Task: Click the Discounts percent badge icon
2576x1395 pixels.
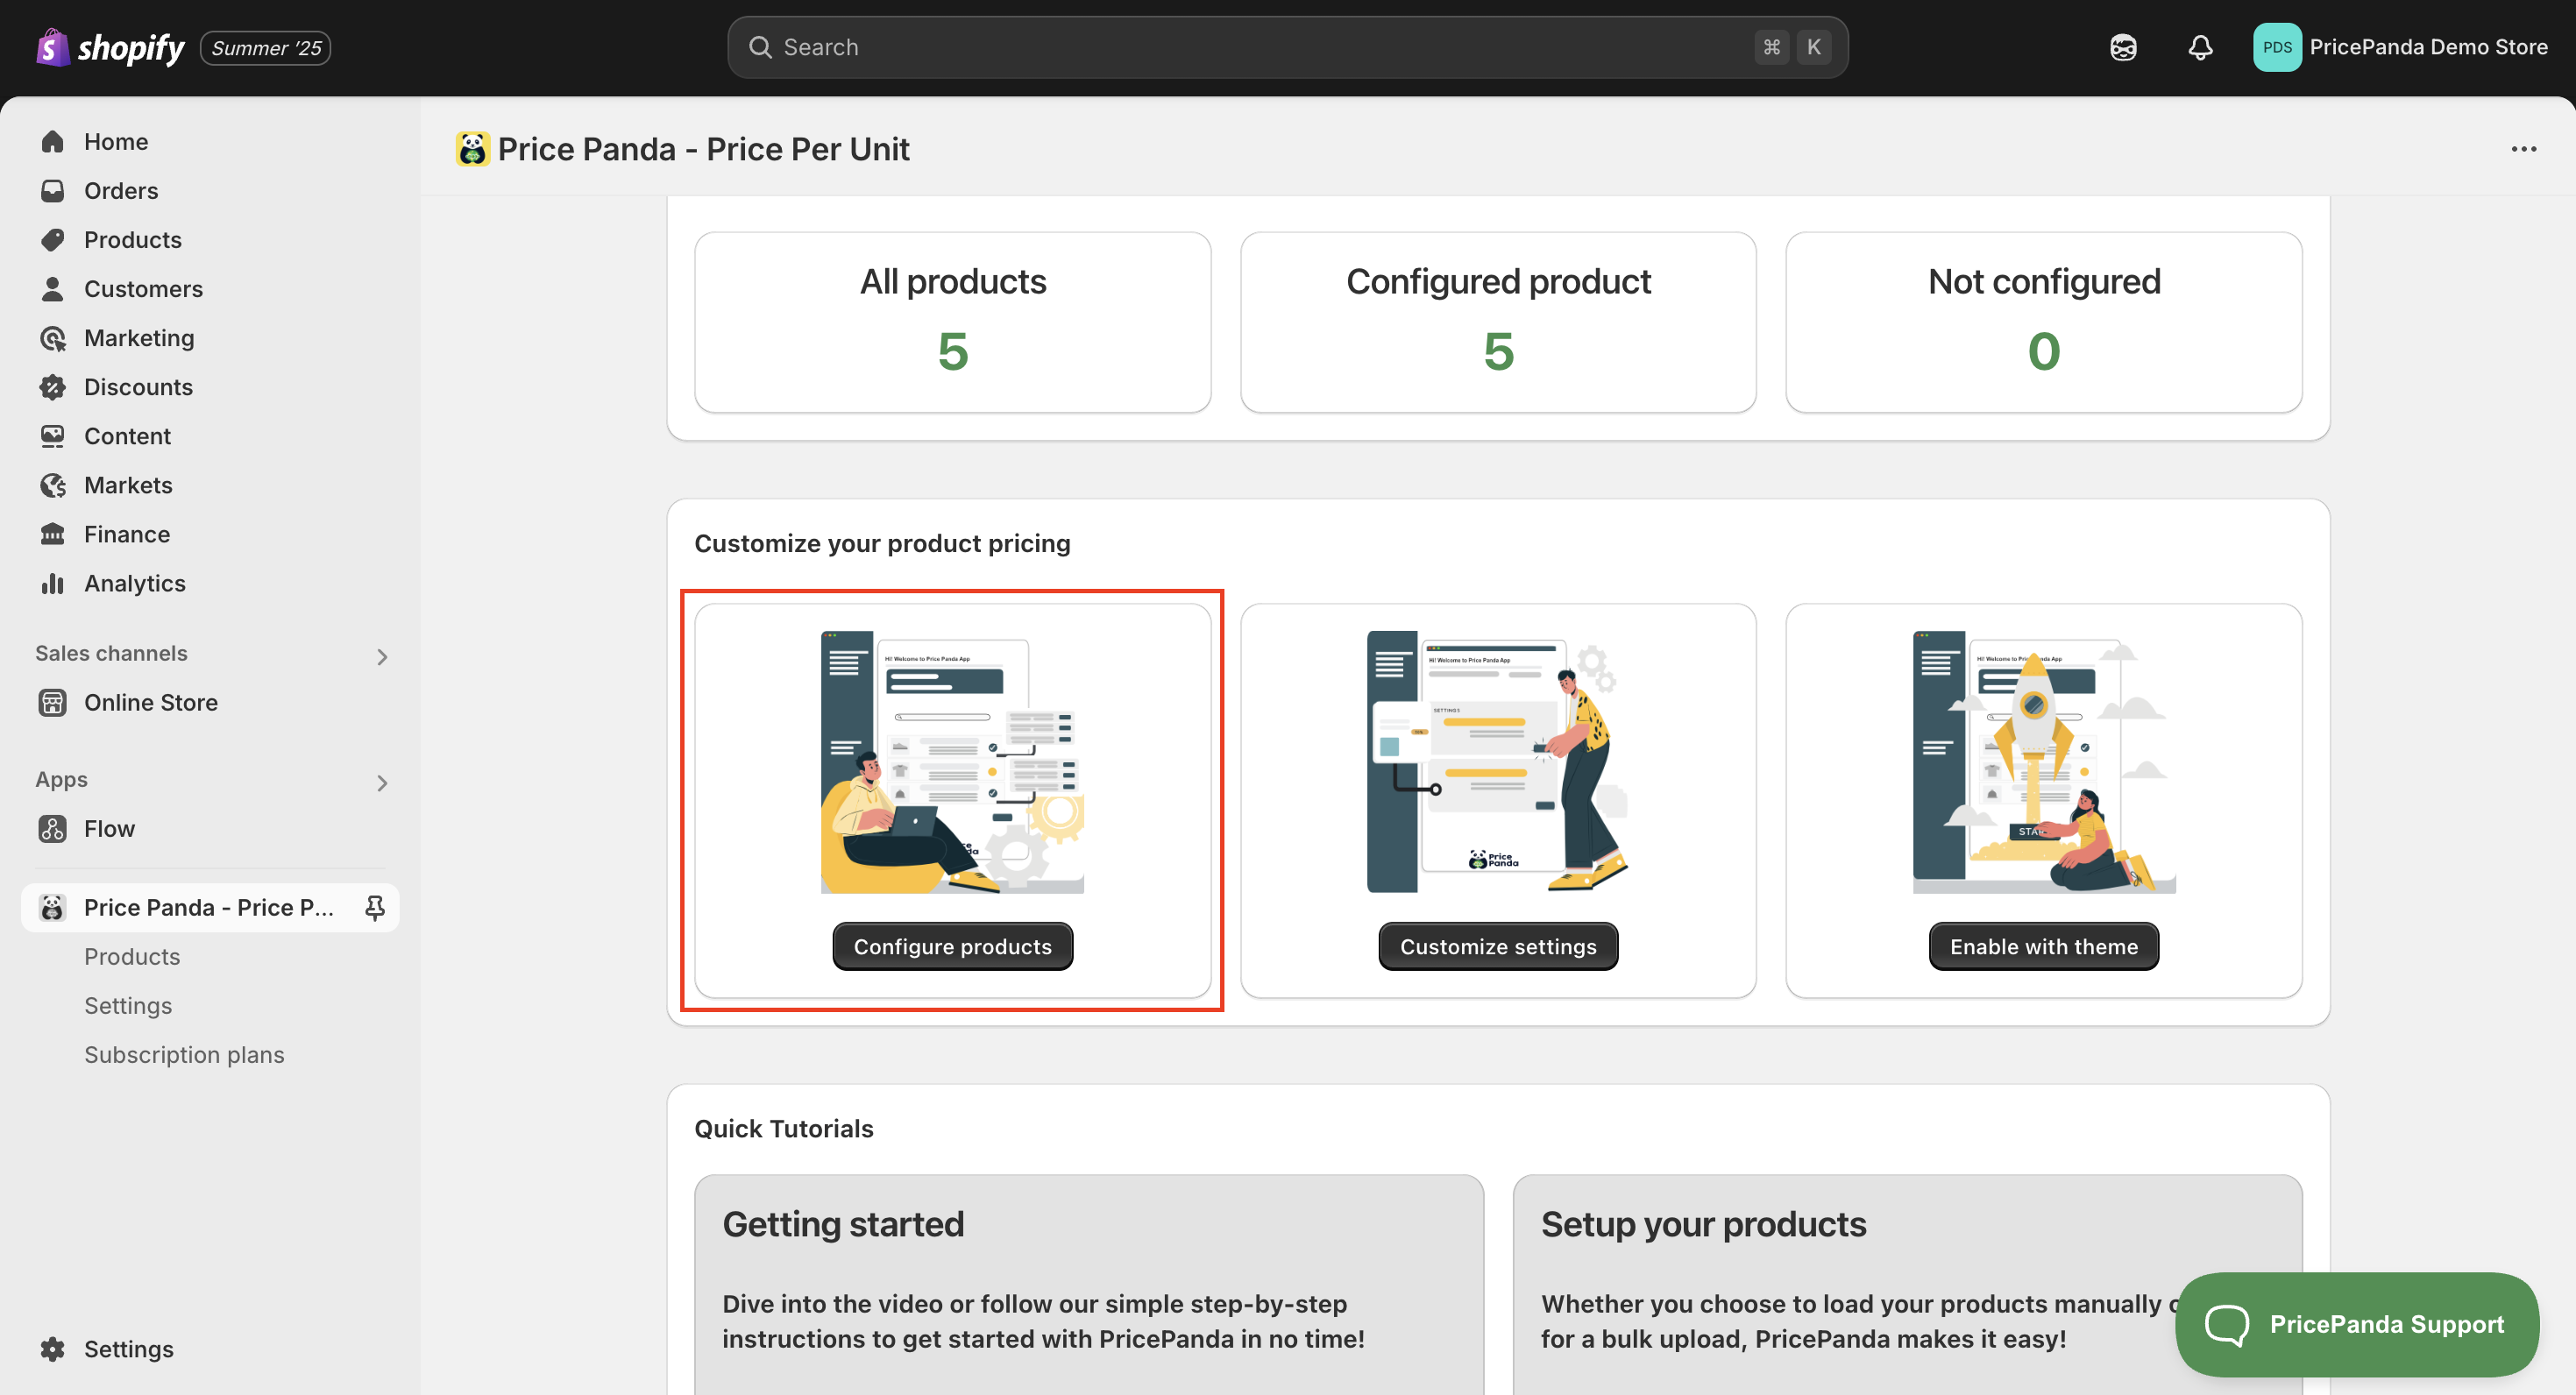Action: coord(53,387)
